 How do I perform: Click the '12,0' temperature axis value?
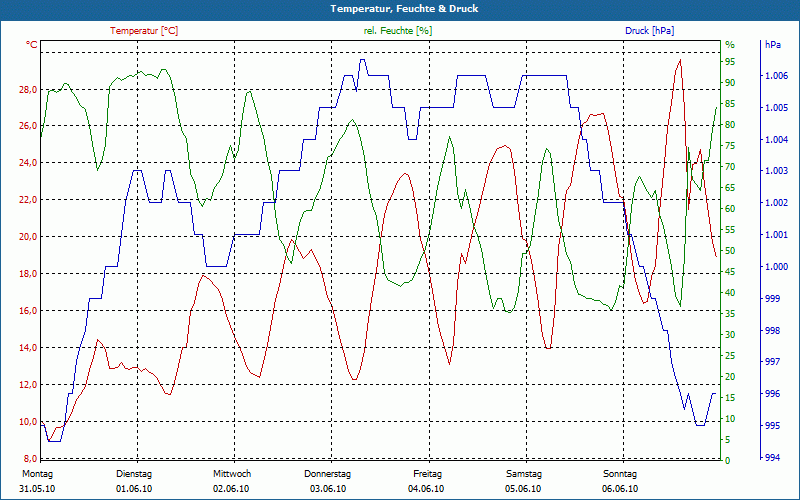pyautogui.click(x=28, y=385)
